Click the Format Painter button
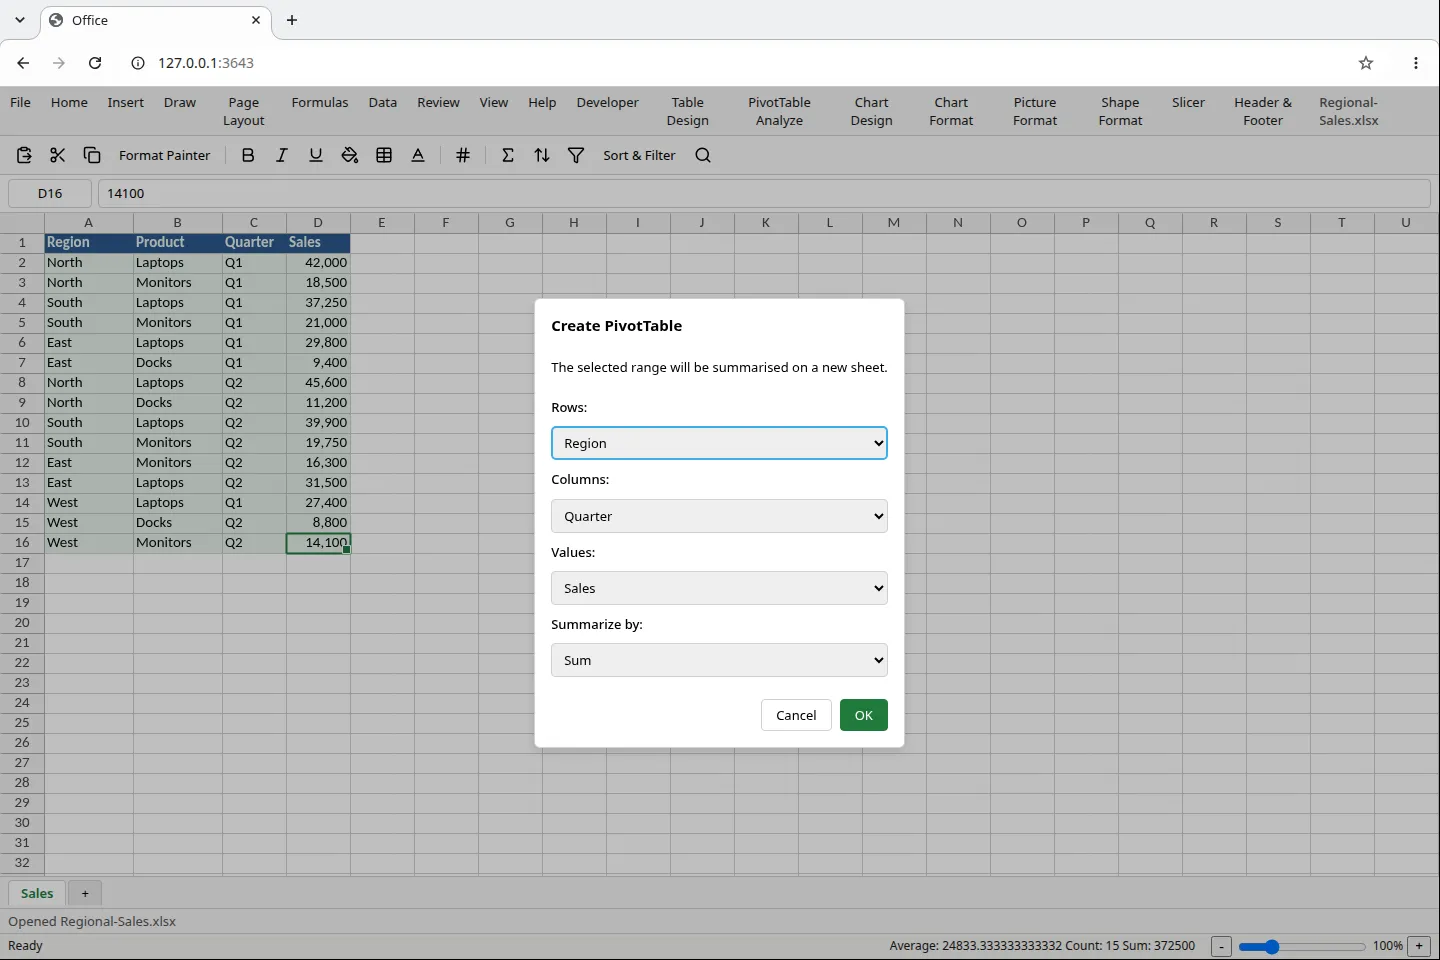The height and width of the screenshot is (960, 1440). (165, 155)
